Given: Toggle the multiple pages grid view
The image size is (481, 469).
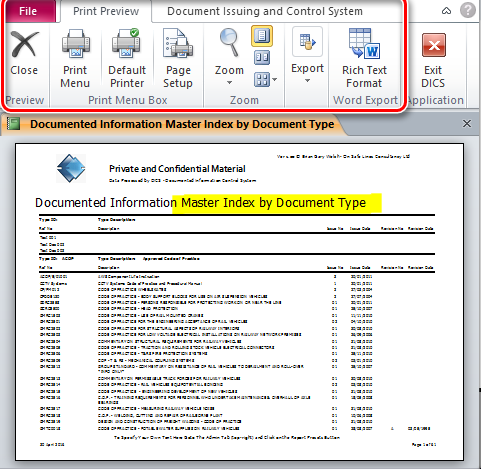Looking at the screenshot, I should [262, 80].
